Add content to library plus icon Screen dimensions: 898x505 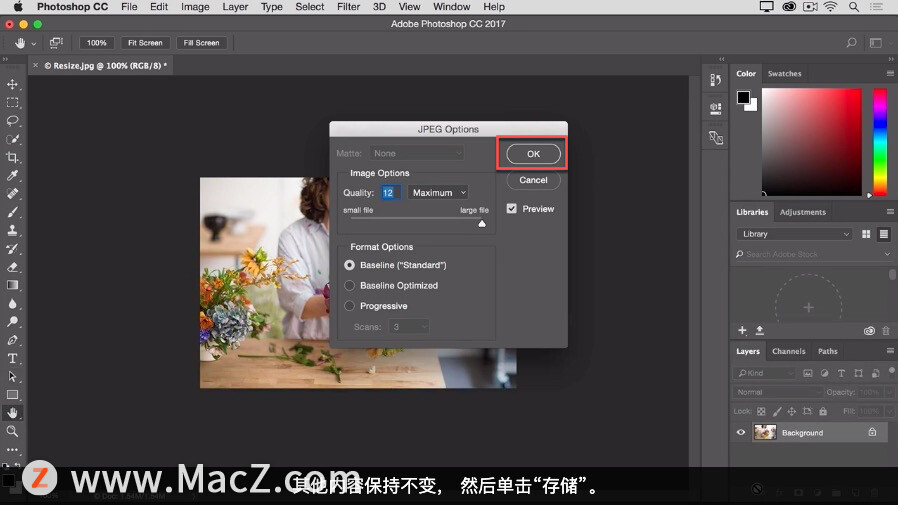point(742,330)
